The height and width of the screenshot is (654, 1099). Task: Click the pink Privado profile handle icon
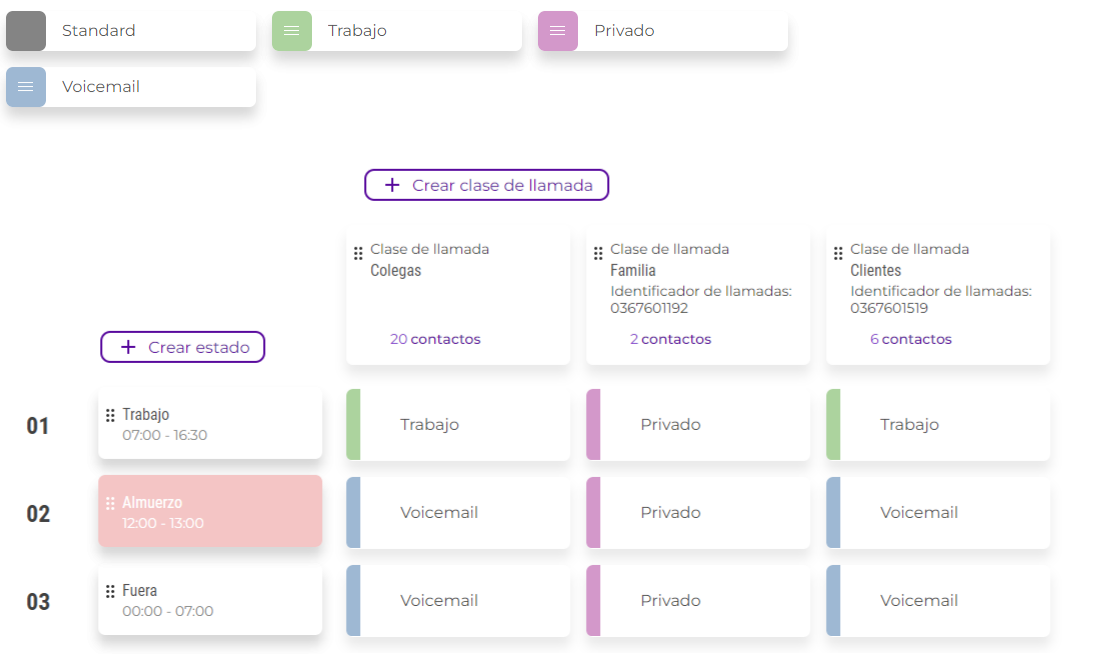pyautogui.click(x=557, y=31)
